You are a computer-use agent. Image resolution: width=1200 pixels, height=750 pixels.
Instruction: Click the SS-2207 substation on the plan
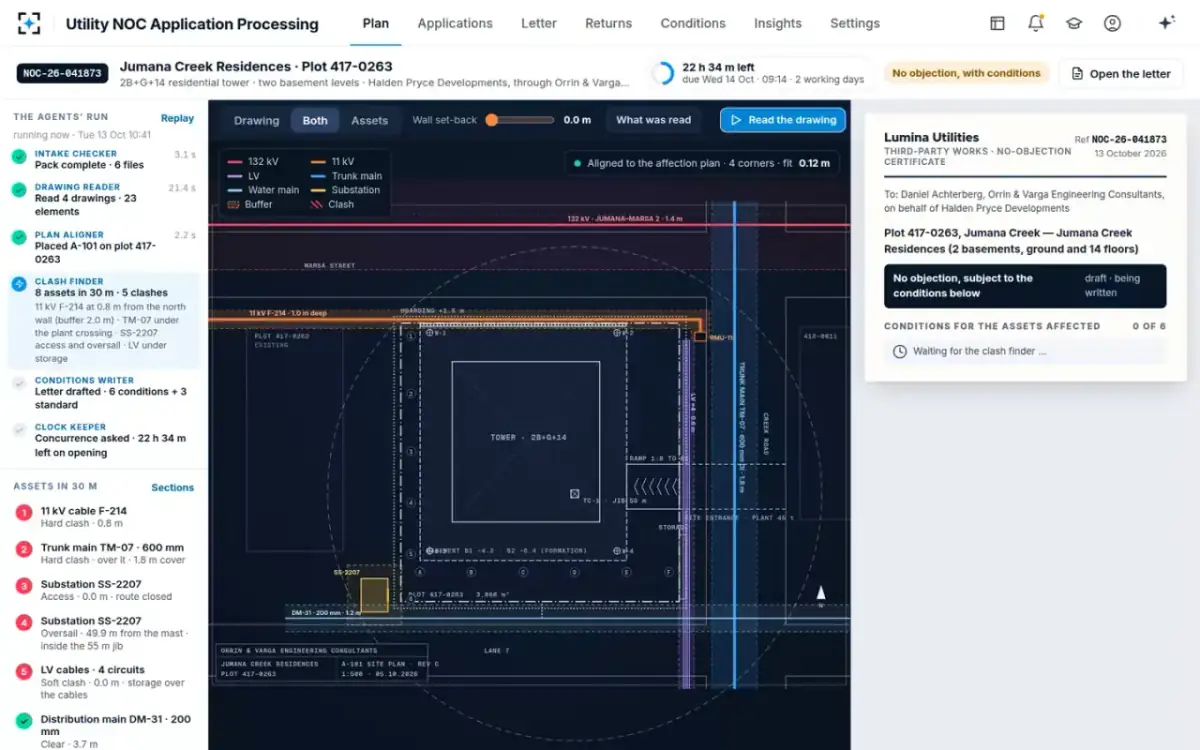coord(374,594)
